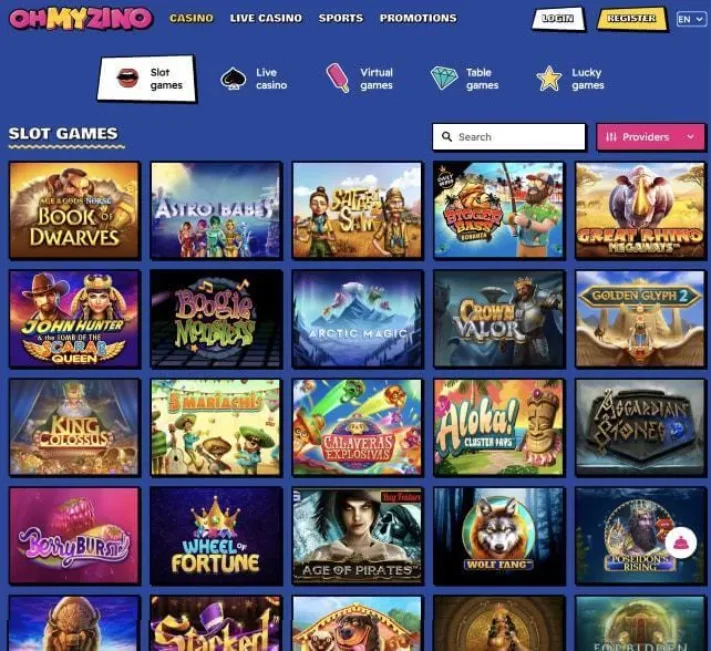Open the Aloha! Cluster Pays game
This screenshot has width=711, height=651.
coord(499,428)
